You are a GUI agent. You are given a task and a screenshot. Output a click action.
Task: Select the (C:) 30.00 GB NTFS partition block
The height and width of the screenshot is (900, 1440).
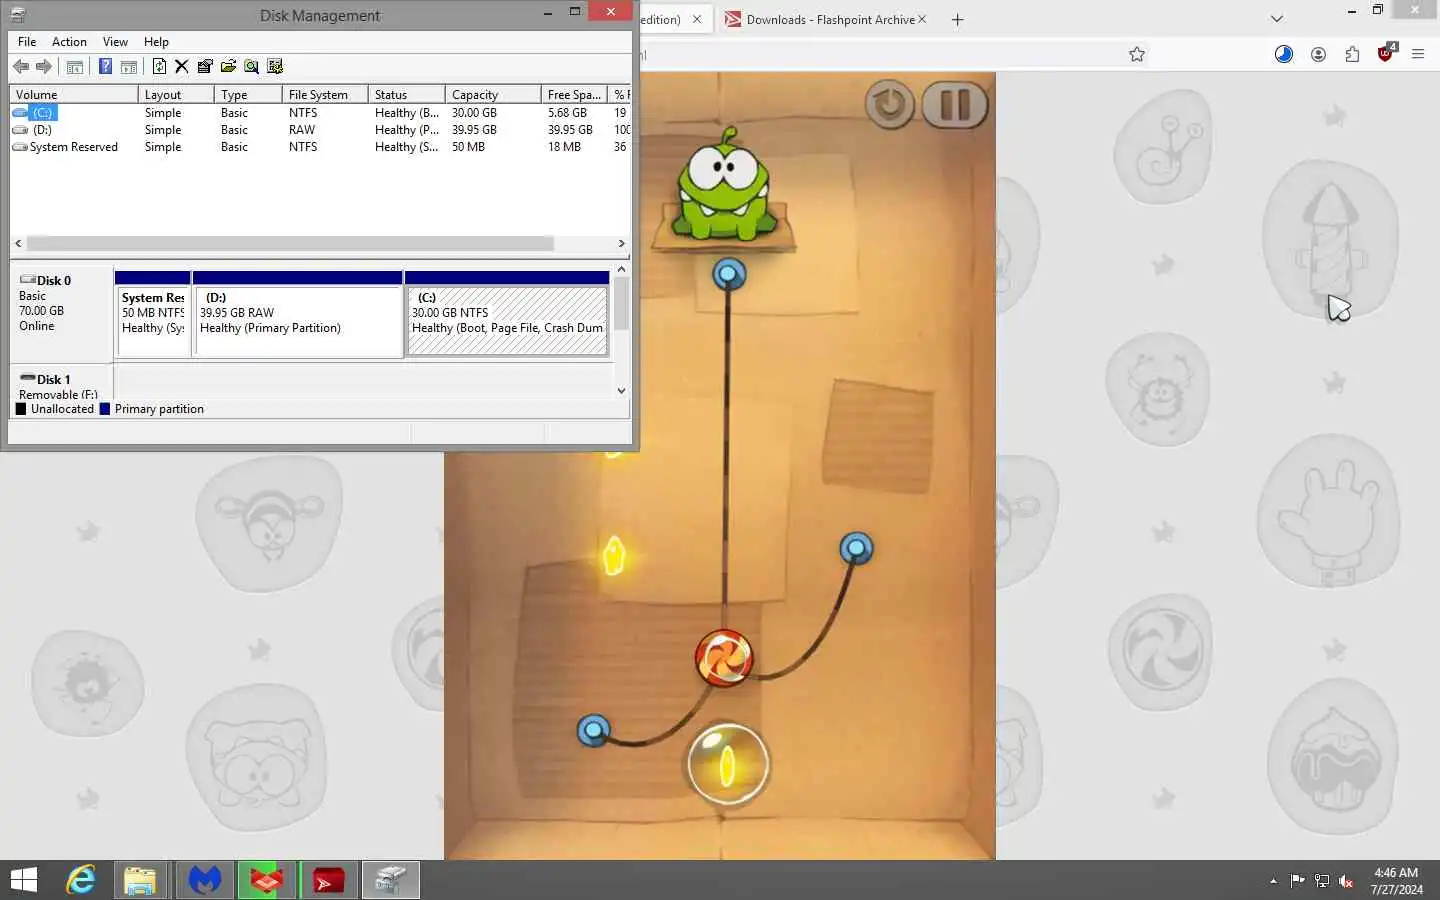click(507, 314)
